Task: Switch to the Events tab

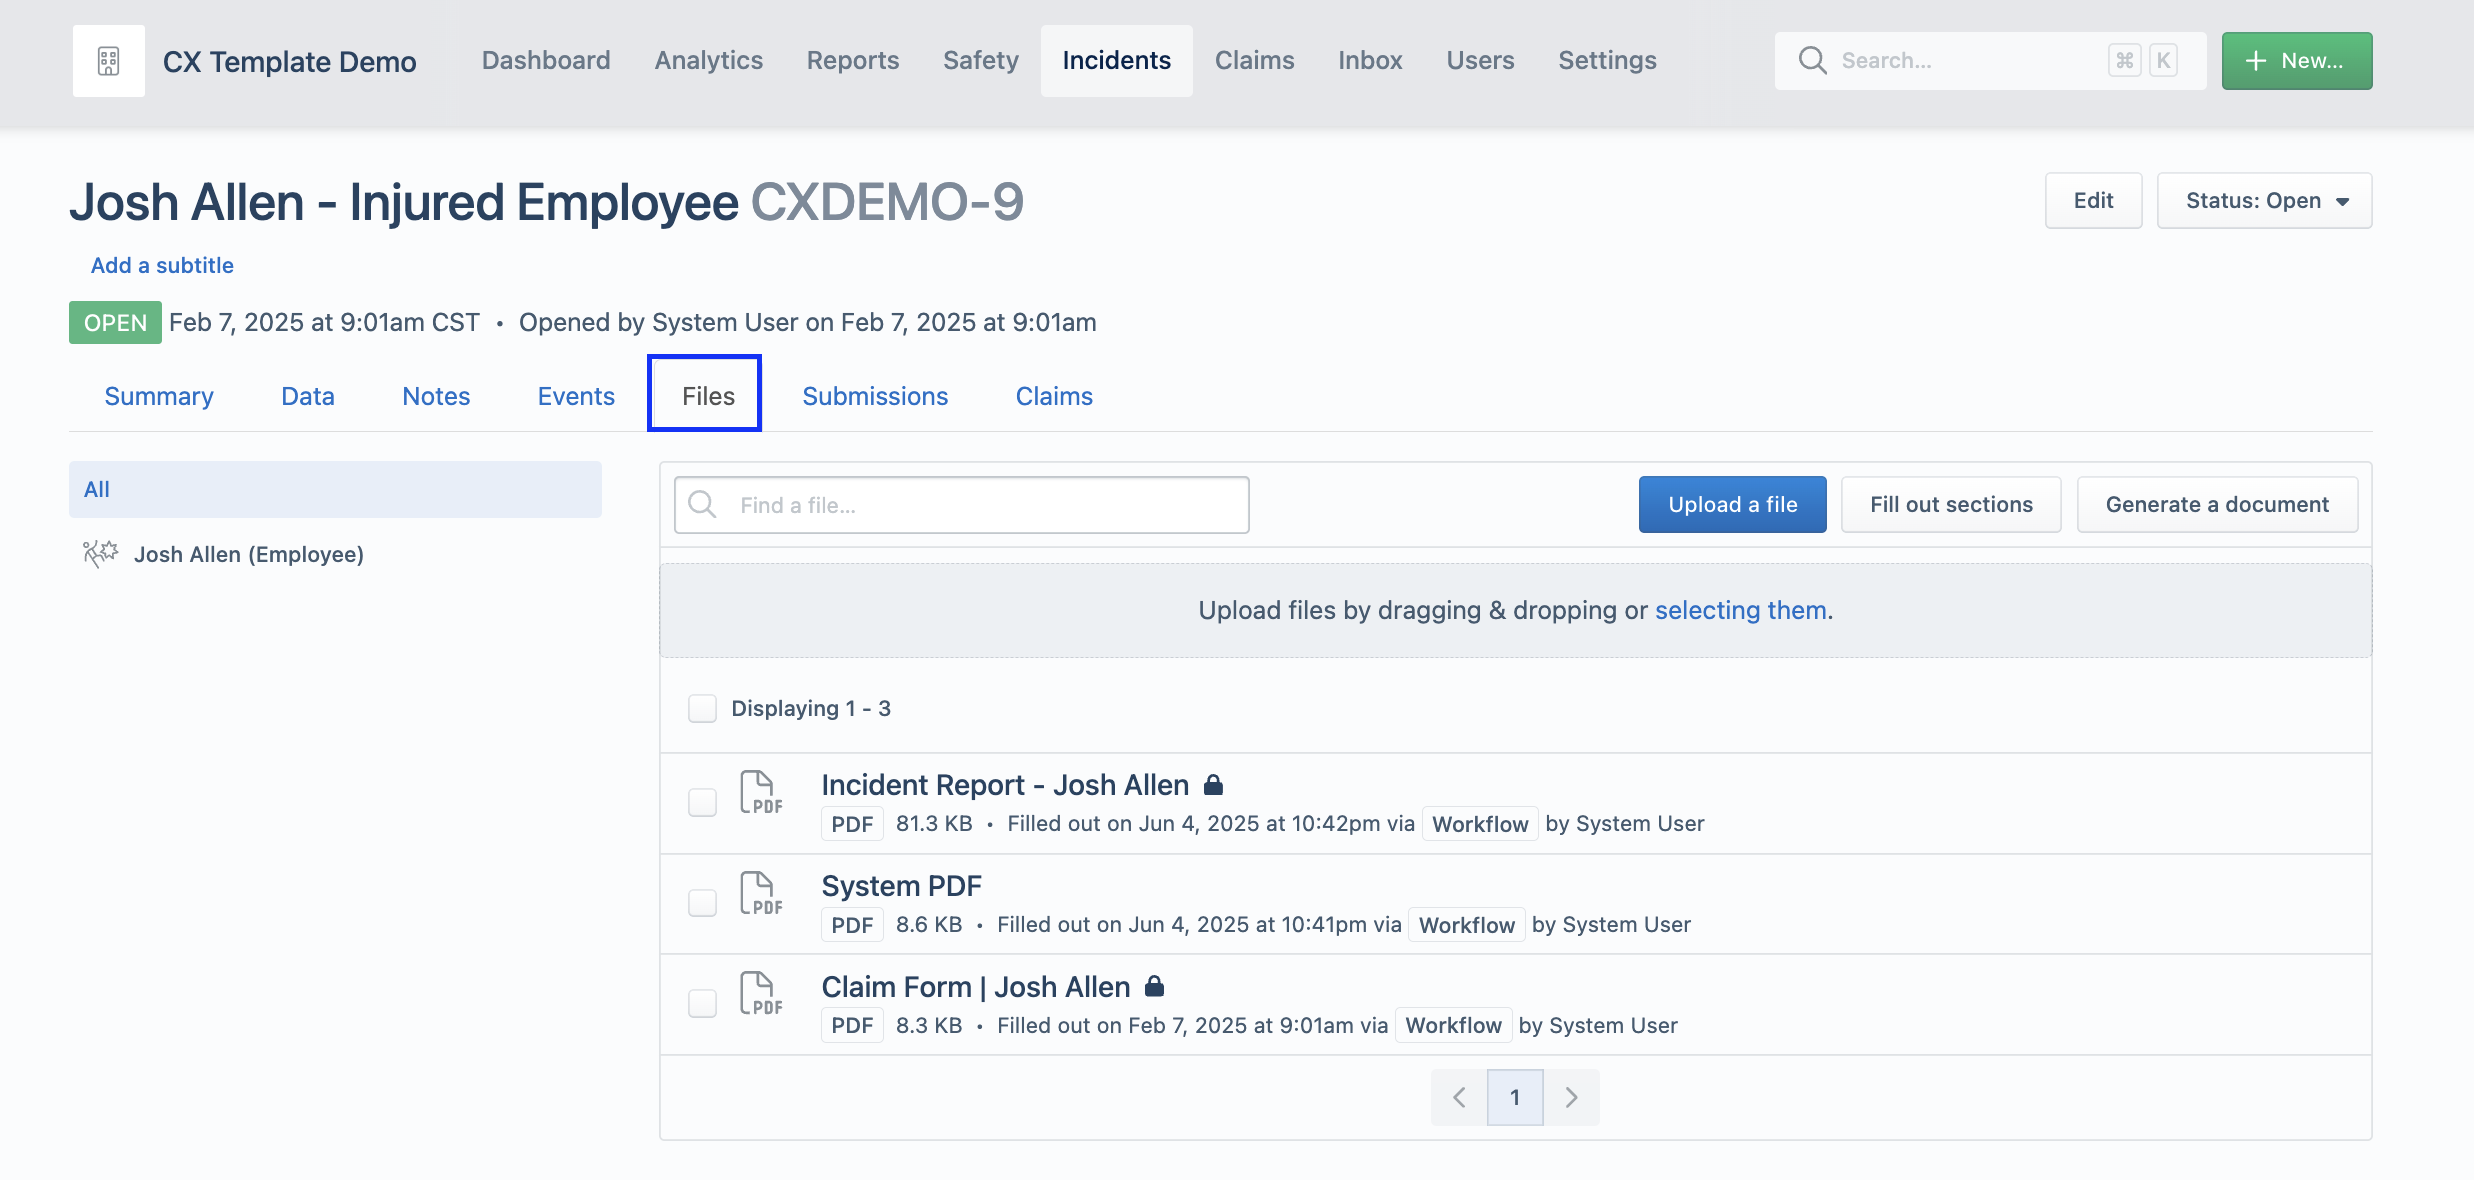Action: tap(576, 396)
